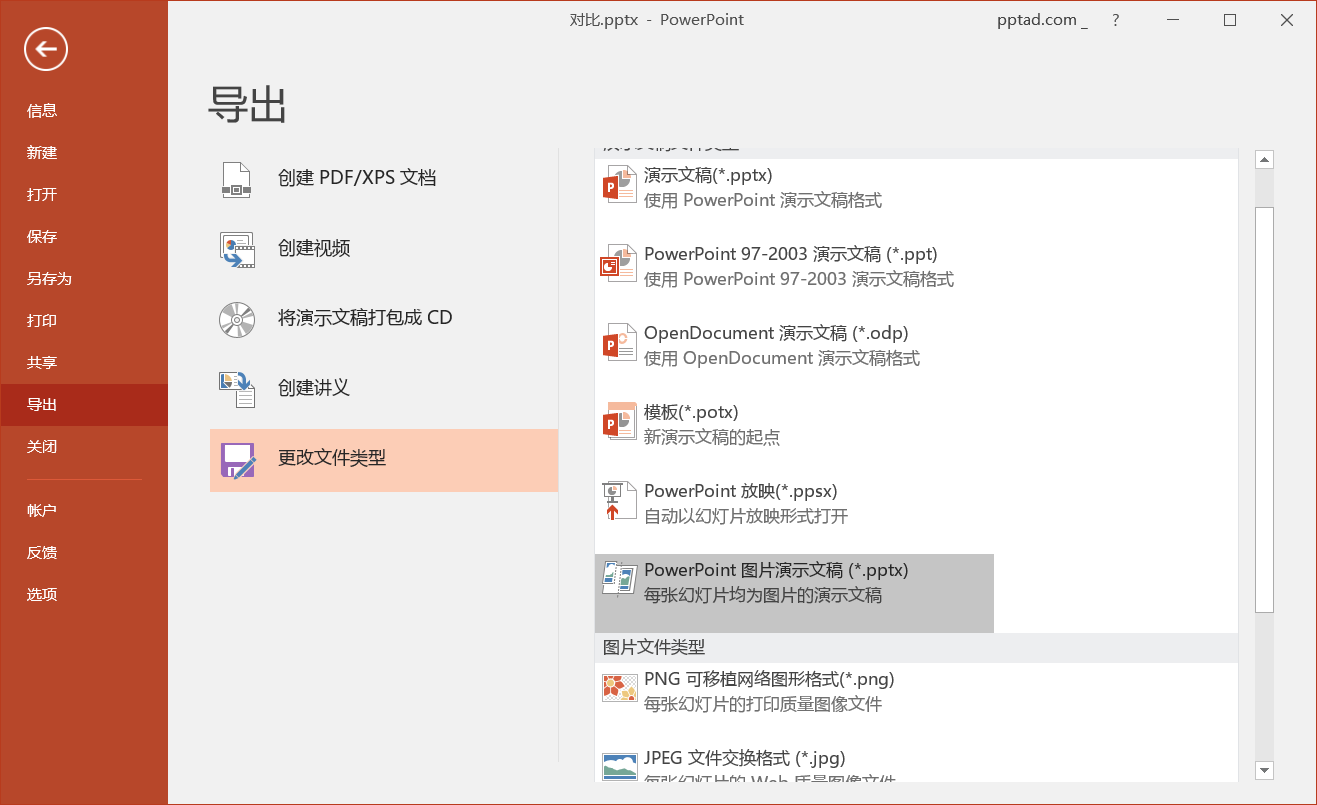This screenshot has width=1317, height=805.
Task: Click the PowerPoint 放映 ppsx icon
Action: [618, 501]
